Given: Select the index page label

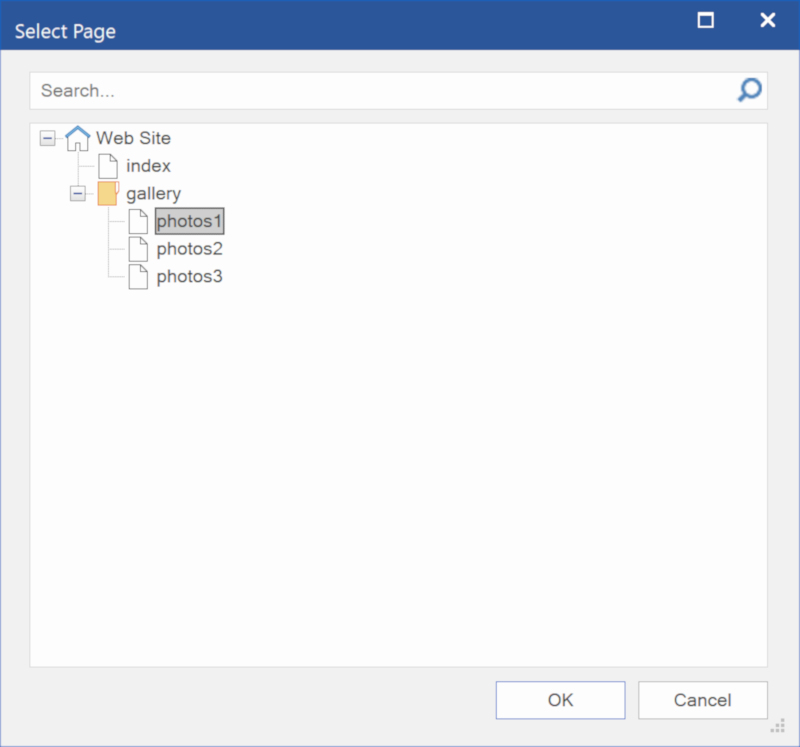Looking at the screenshot, I should coord(148,166).
